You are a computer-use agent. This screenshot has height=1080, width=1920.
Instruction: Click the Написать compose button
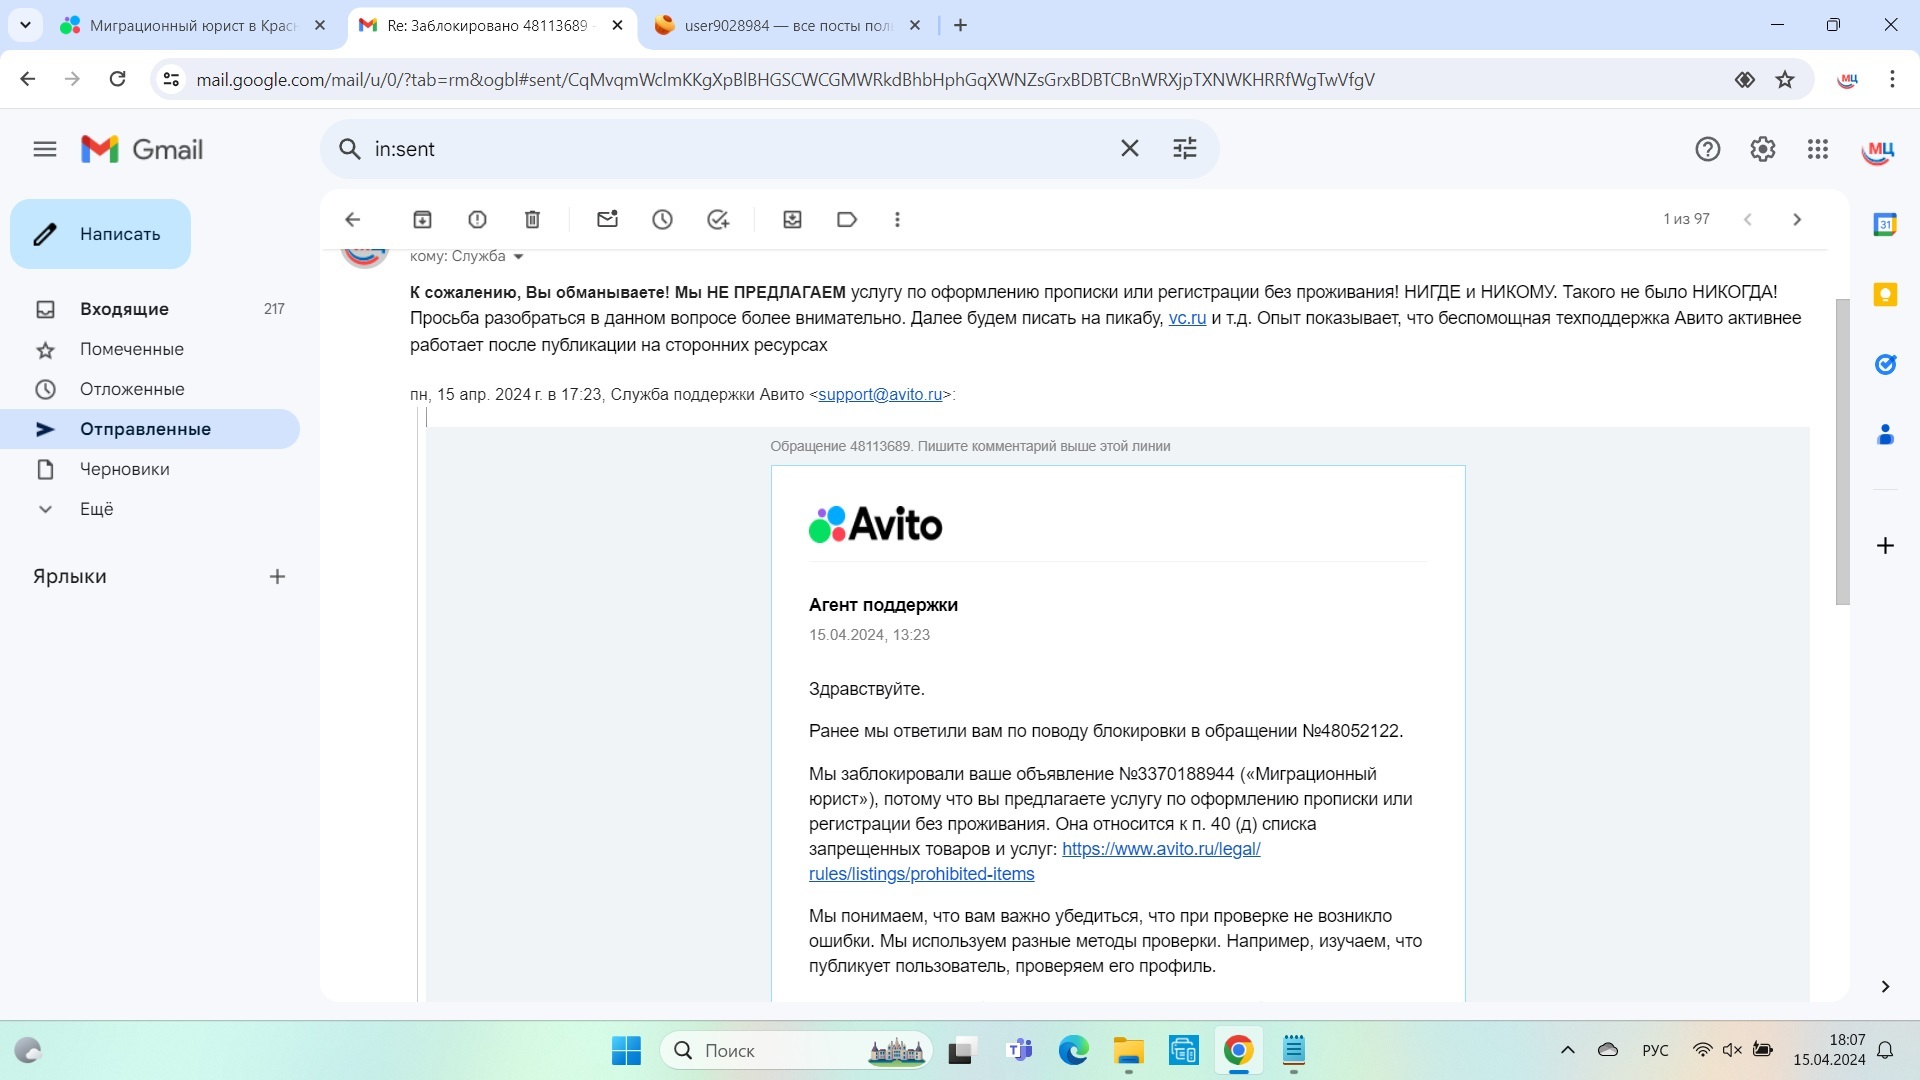tap(100, 234)
